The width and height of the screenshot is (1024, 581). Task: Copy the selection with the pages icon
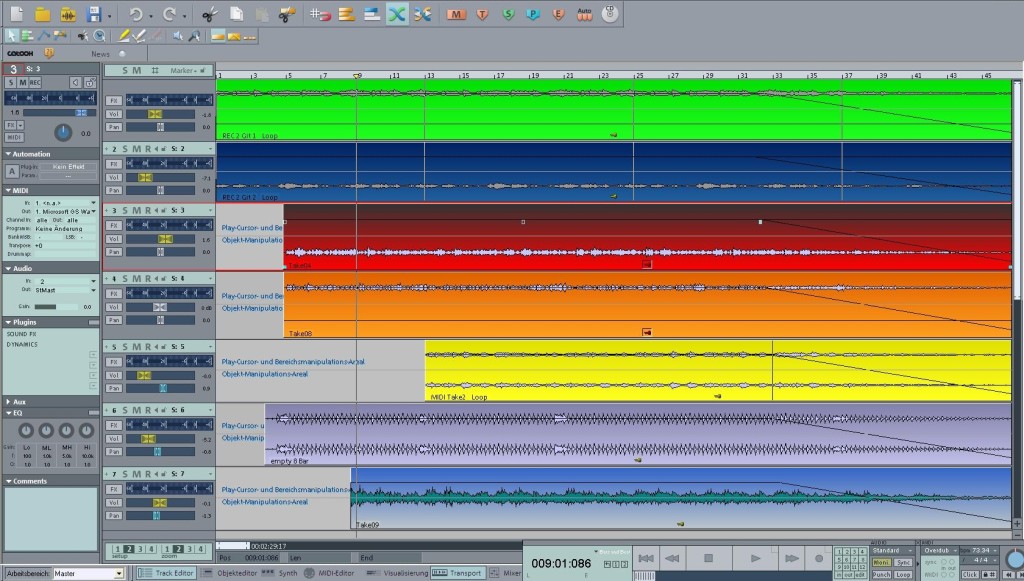tap(236, 14)
